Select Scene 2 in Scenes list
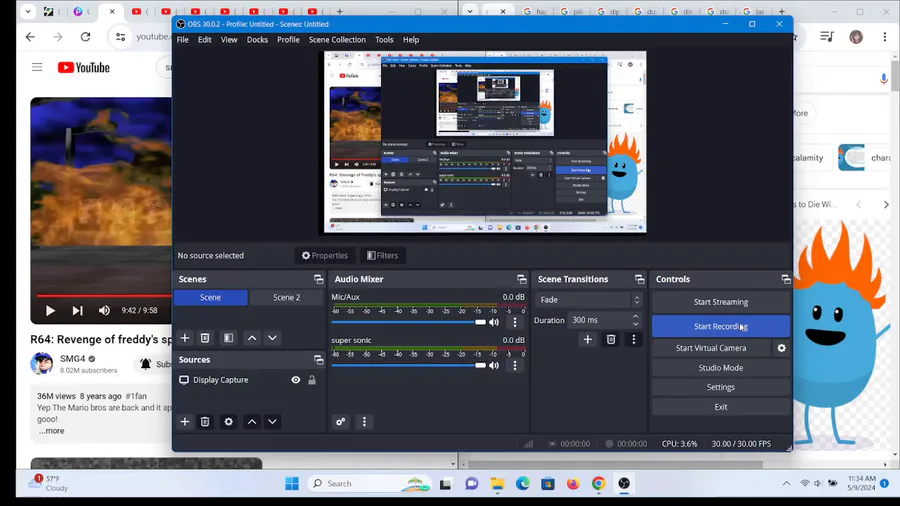Image resolution: width=900 pixels, height=506 pixels. 286,297
